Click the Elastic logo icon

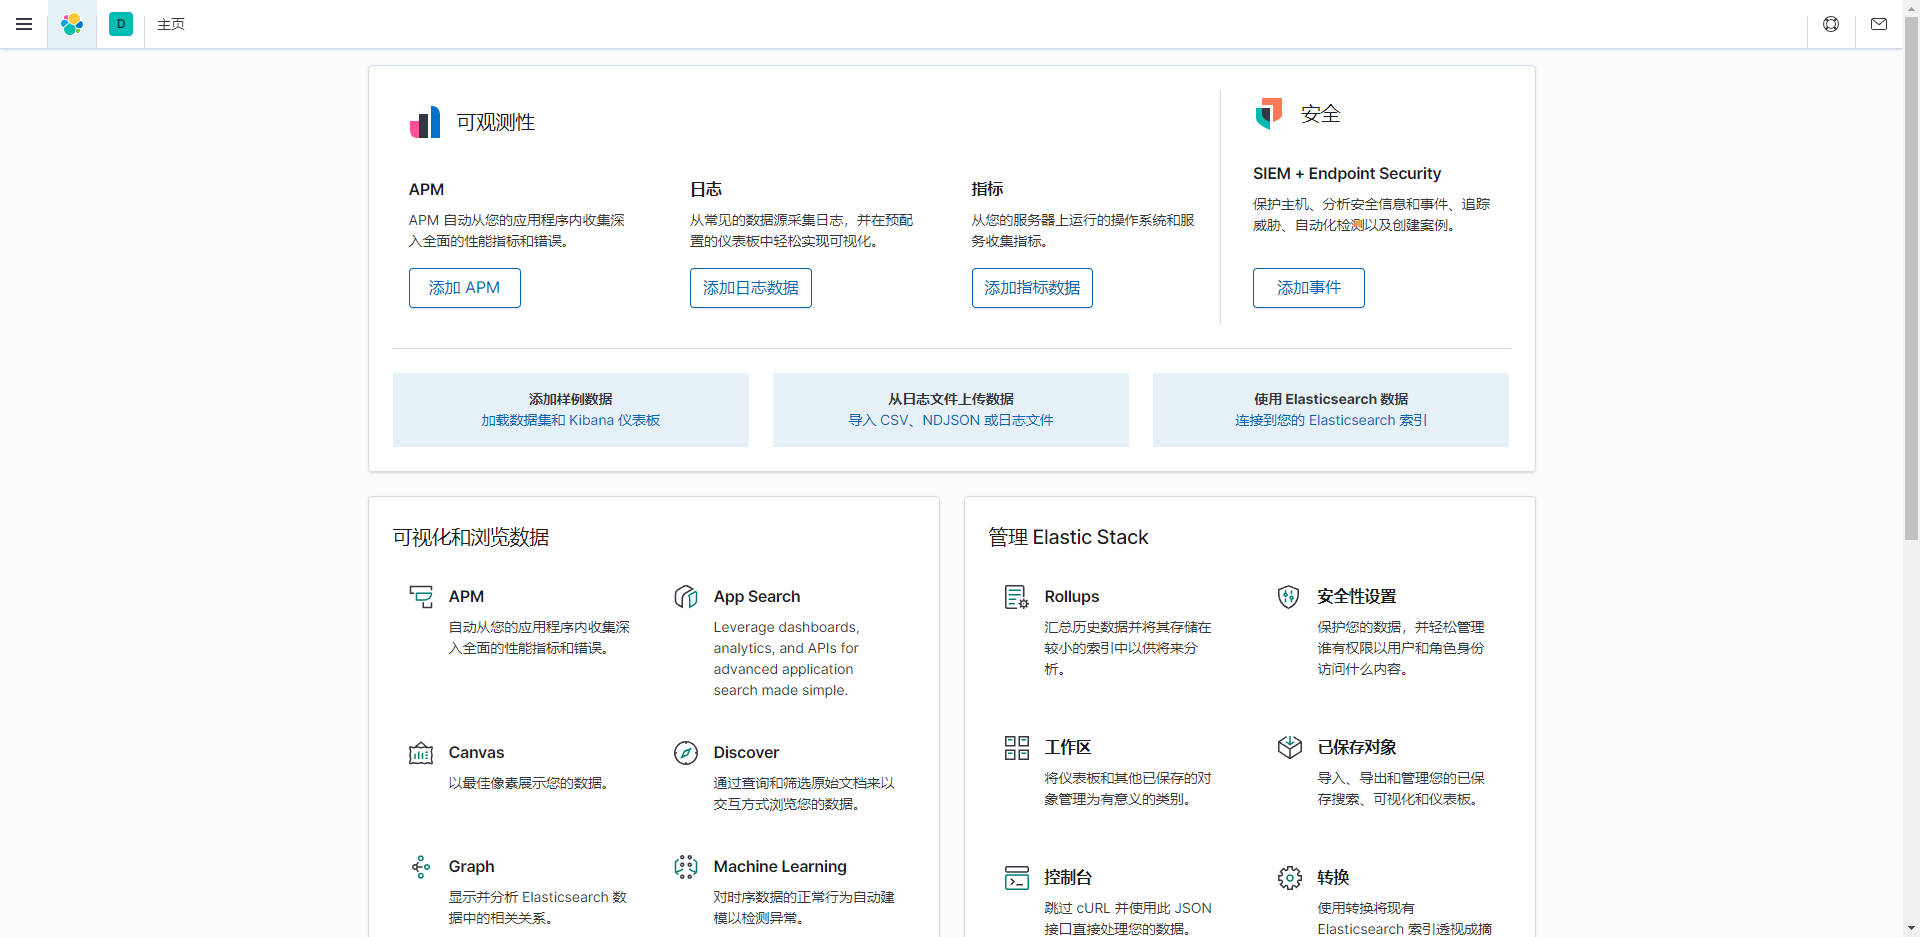point(72,24)
